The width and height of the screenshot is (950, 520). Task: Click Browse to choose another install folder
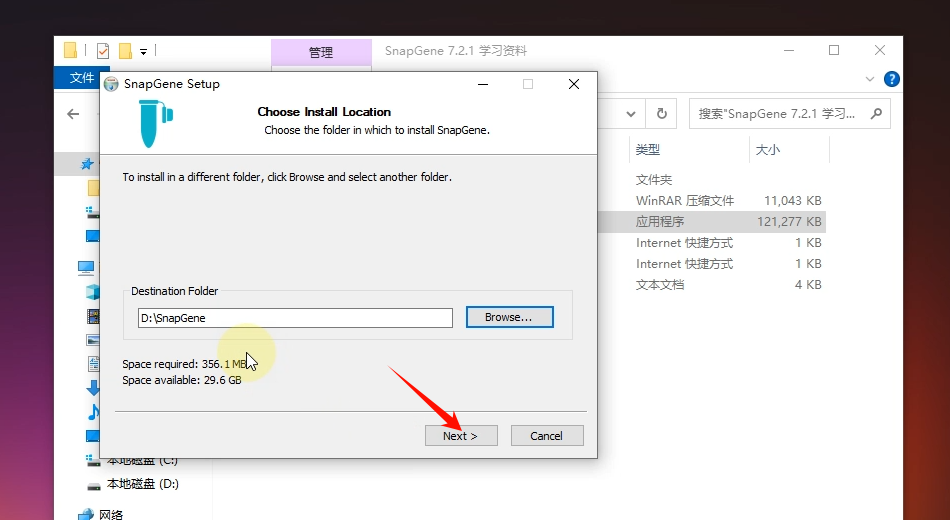[509, 317]
